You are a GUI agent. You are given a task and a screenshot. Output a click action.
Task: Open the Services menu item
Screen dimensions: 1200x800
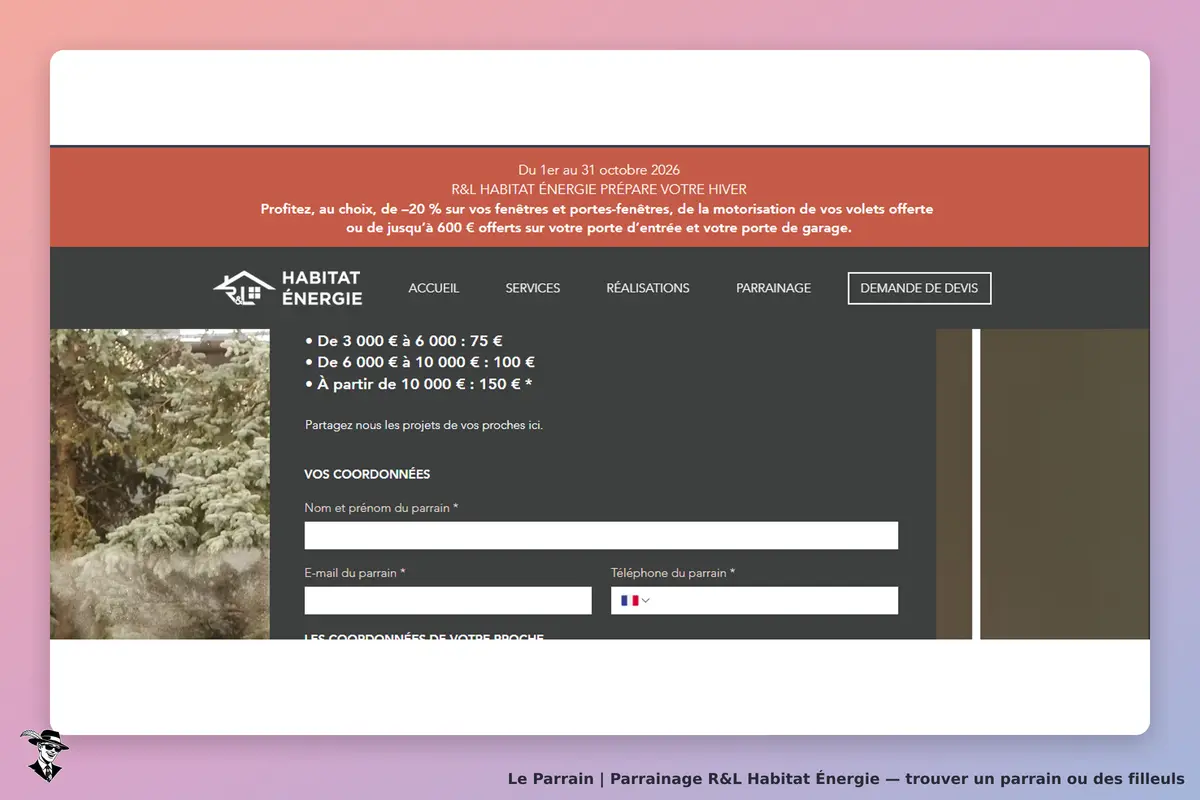click(x=533, y=288)
